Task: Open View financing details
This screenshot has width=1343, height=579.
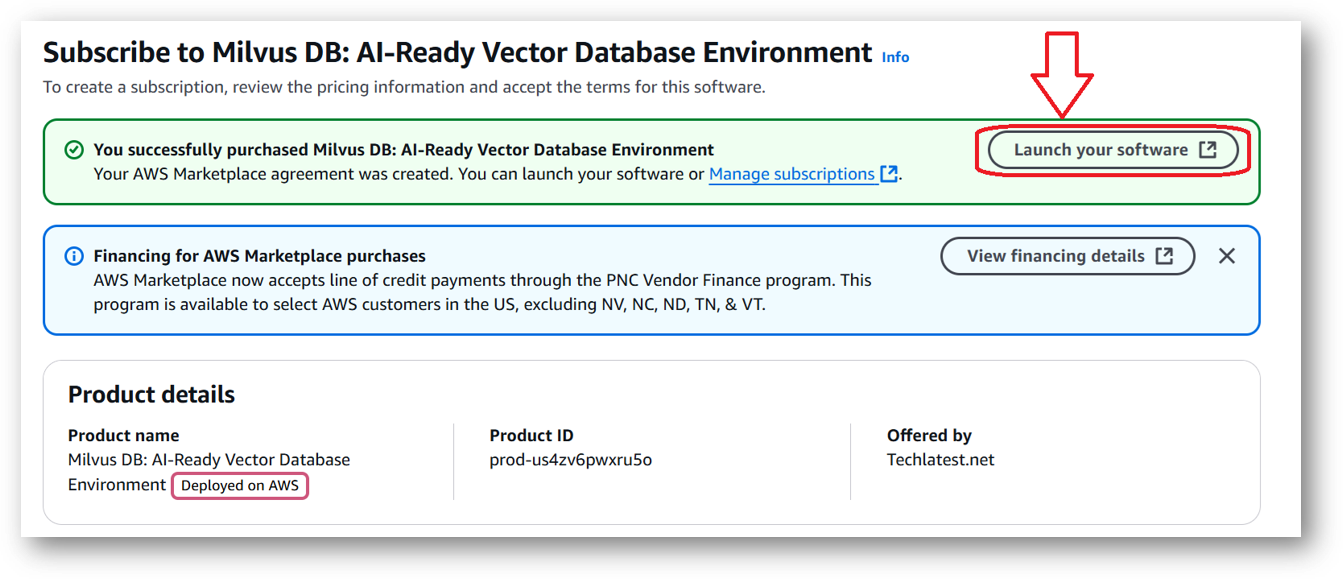Action: pyautogui.click(x=1067, y=256)
